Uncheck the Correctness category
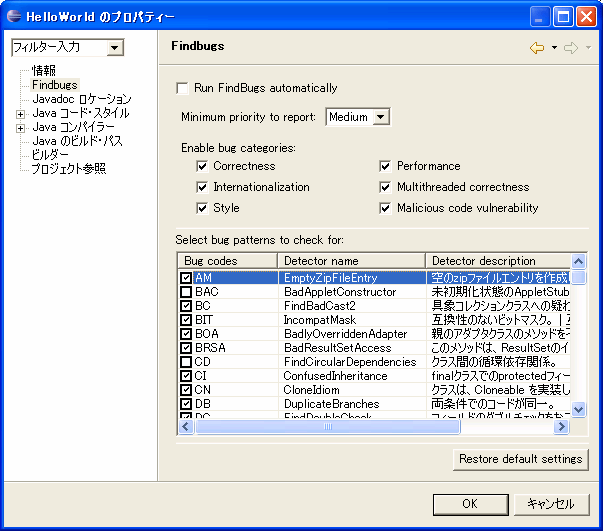The width and height of the screenshot is (603, 531). tap(202, 166)
